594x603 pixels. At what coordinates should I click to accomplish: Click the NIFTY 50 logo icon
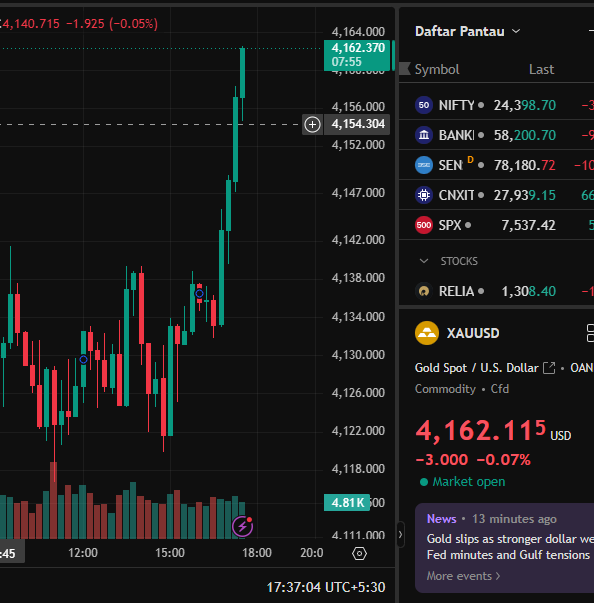tap(424, 105)
